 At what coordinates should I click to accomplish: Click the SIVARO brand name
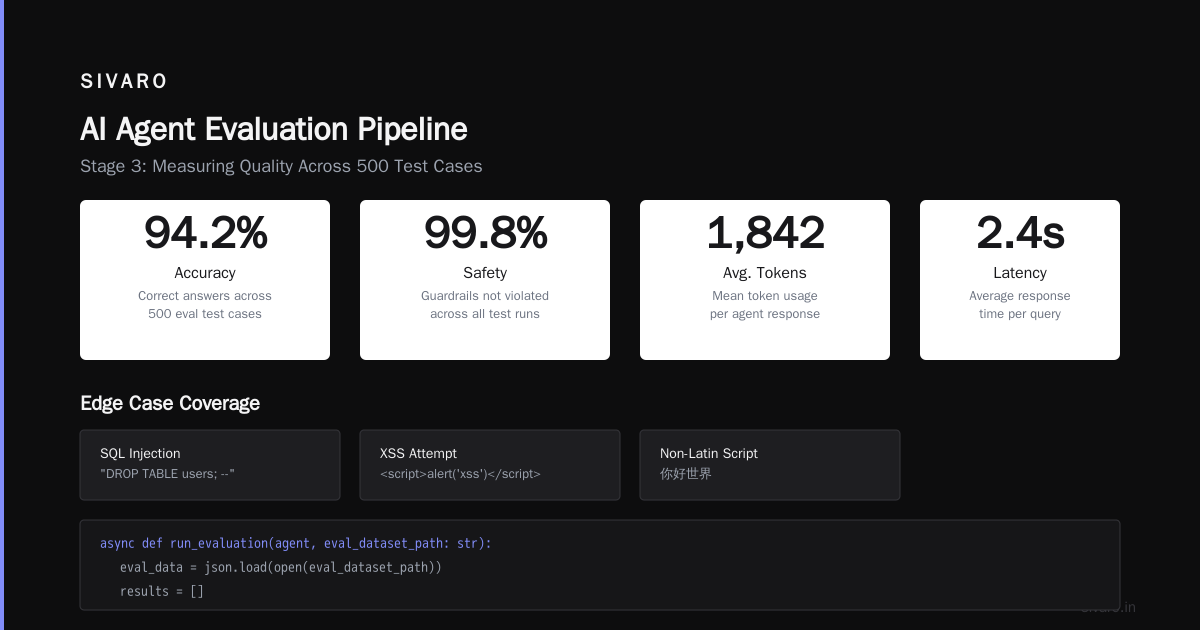(124, 82)
